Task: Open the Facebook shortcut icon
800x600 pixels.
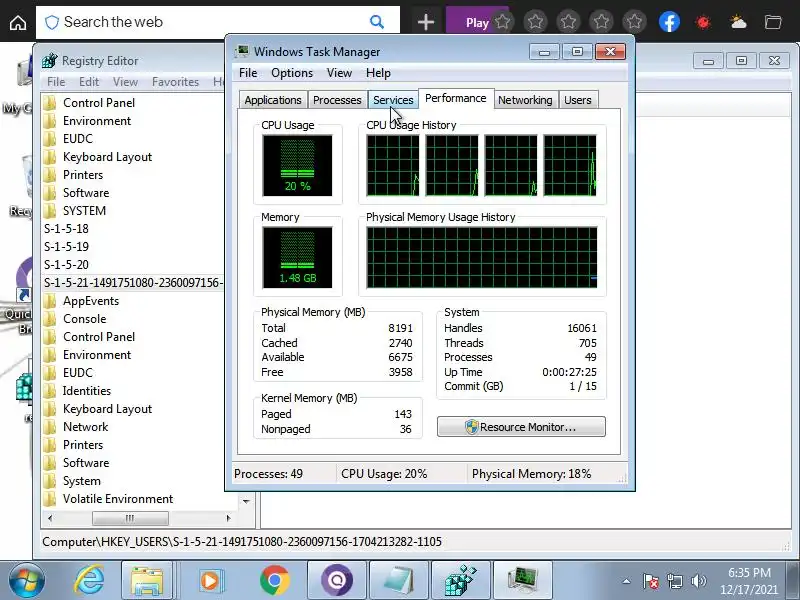Action: pyautogui.click(x=669, y=22)
